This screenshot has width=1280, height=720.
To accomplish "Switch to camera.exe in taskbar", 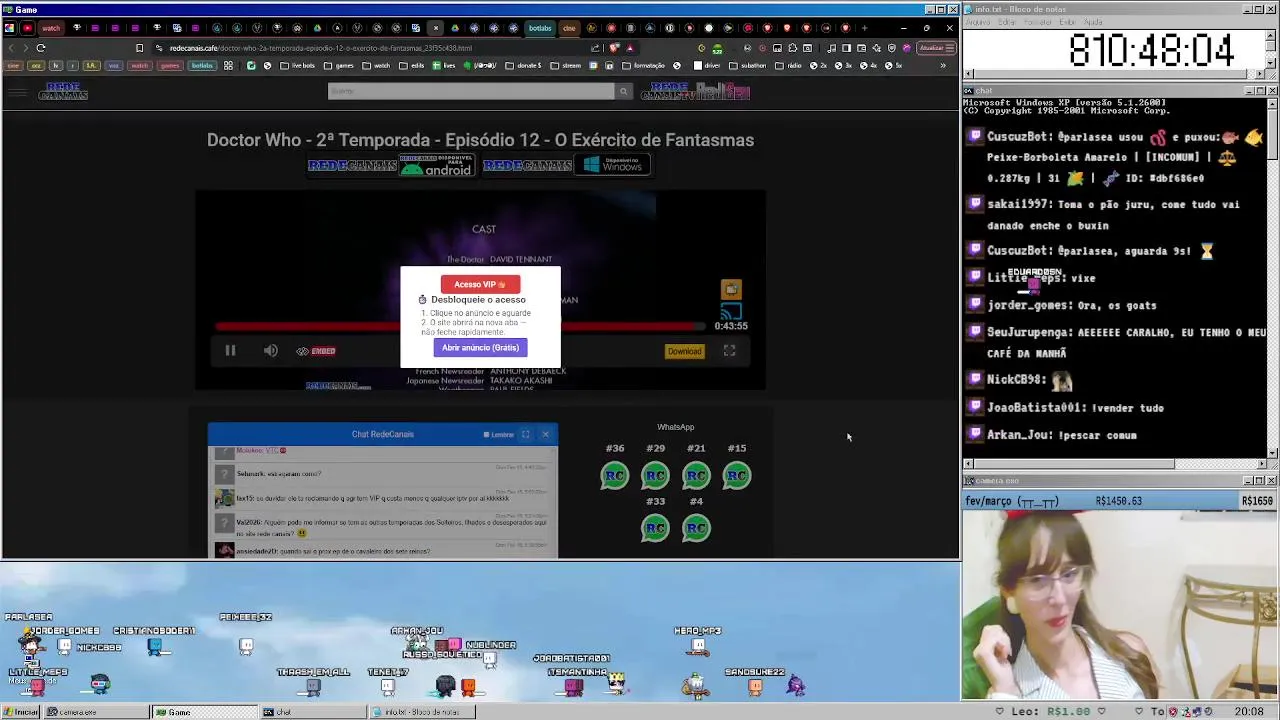I will coord(96,712).
